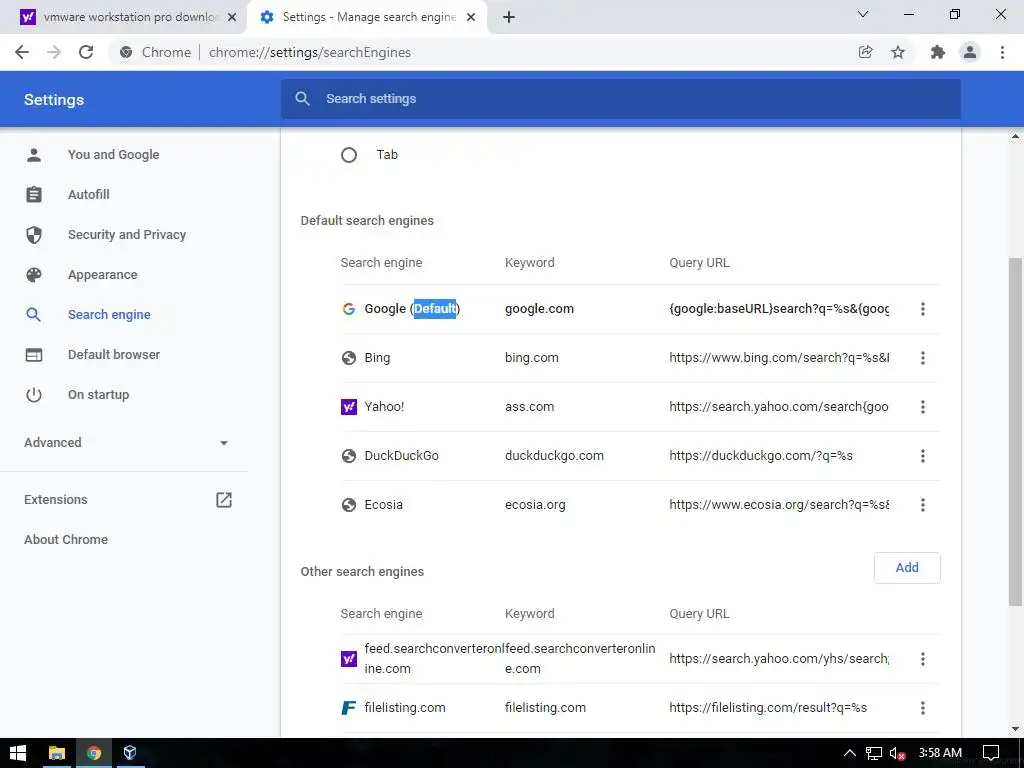1024x768 pixels.
Task: Open Chrome's three-dot main menu
Action: (1002, 52)
